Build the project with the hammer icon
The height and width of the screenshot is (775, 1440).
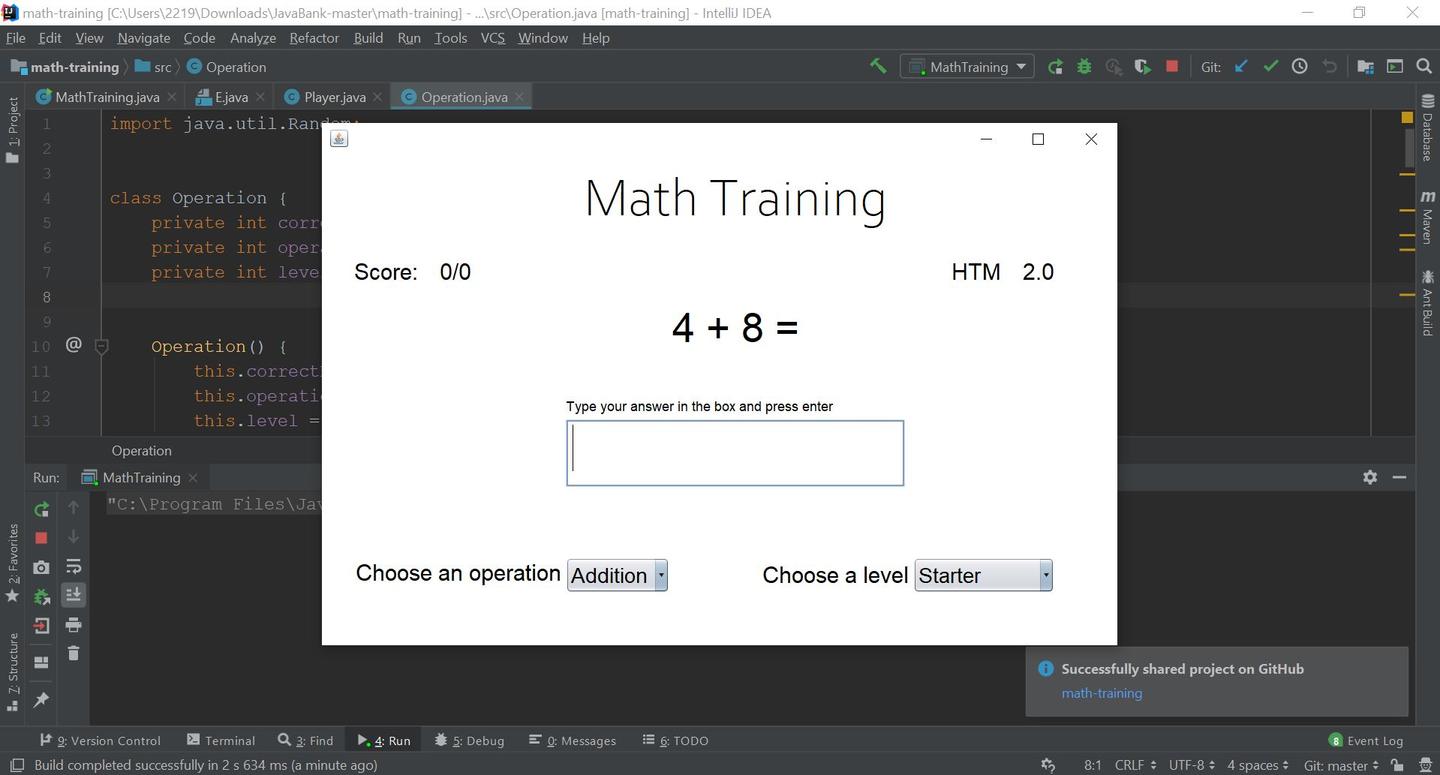pos(878,66)
